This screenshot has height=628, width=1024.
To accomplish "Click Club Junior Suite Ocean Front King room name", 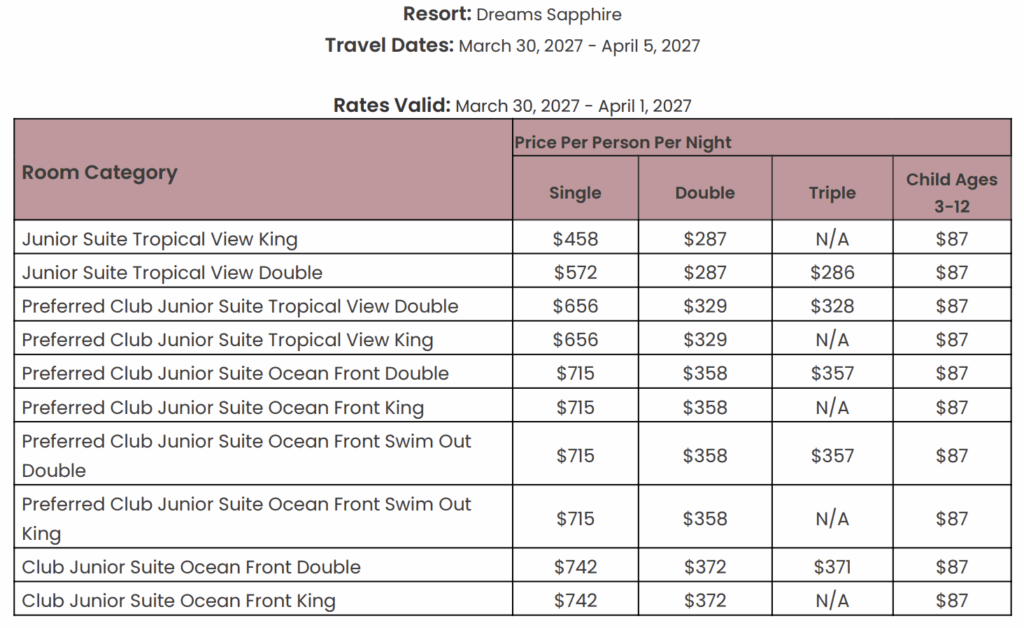I will pos(179,601).
